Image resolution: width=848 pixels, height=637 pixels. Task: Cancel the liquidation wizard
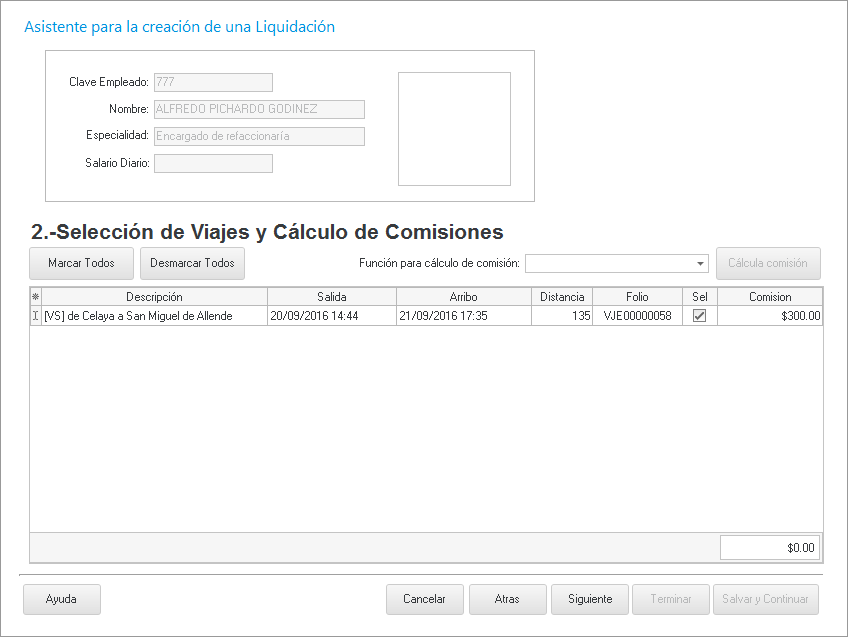coord(424,599)
